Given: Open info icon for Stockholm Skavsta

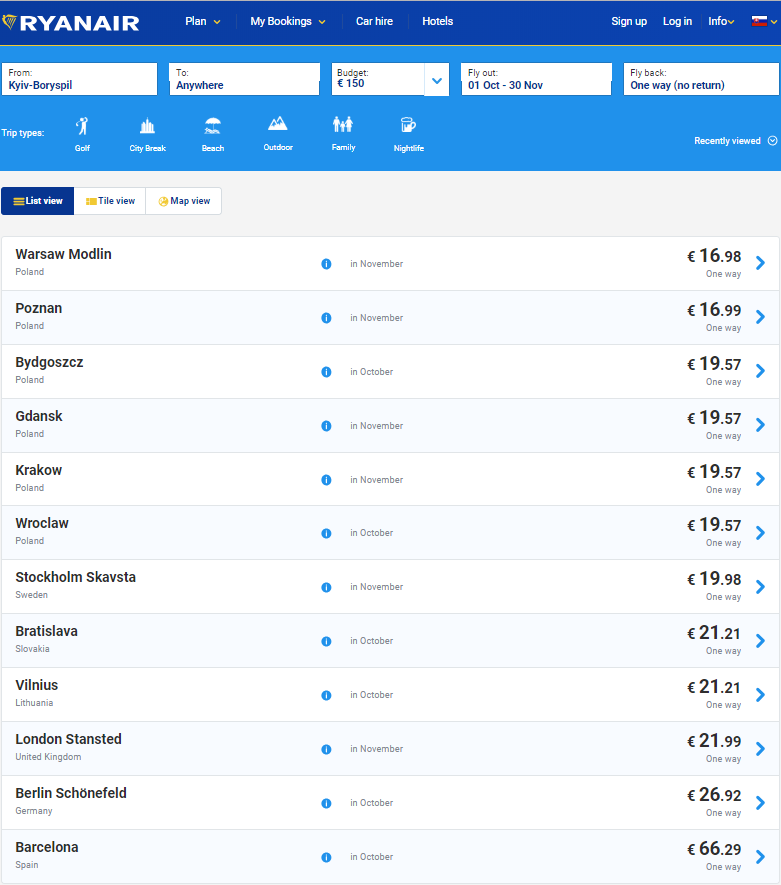Looking at the screenshot, I should [x=326, y=587].
